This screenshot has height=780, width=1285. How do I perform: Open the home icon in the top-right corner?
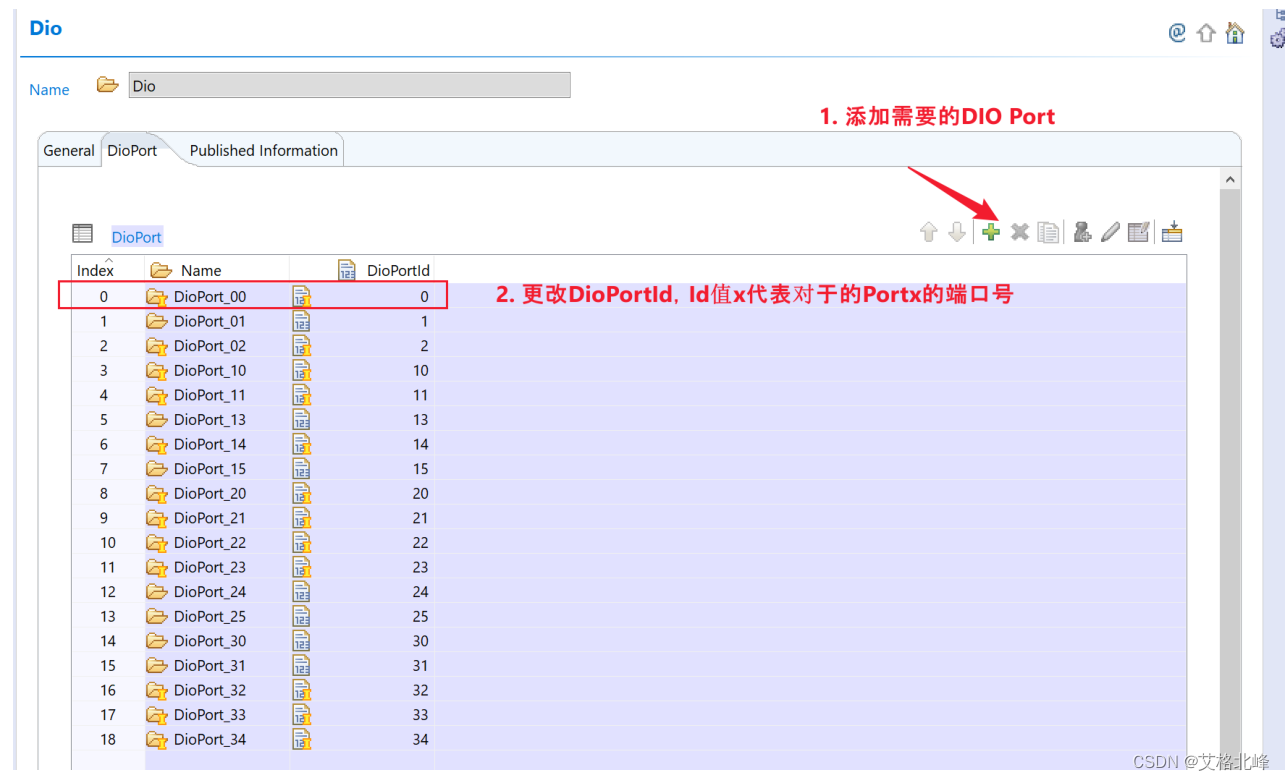(1234, 32)
